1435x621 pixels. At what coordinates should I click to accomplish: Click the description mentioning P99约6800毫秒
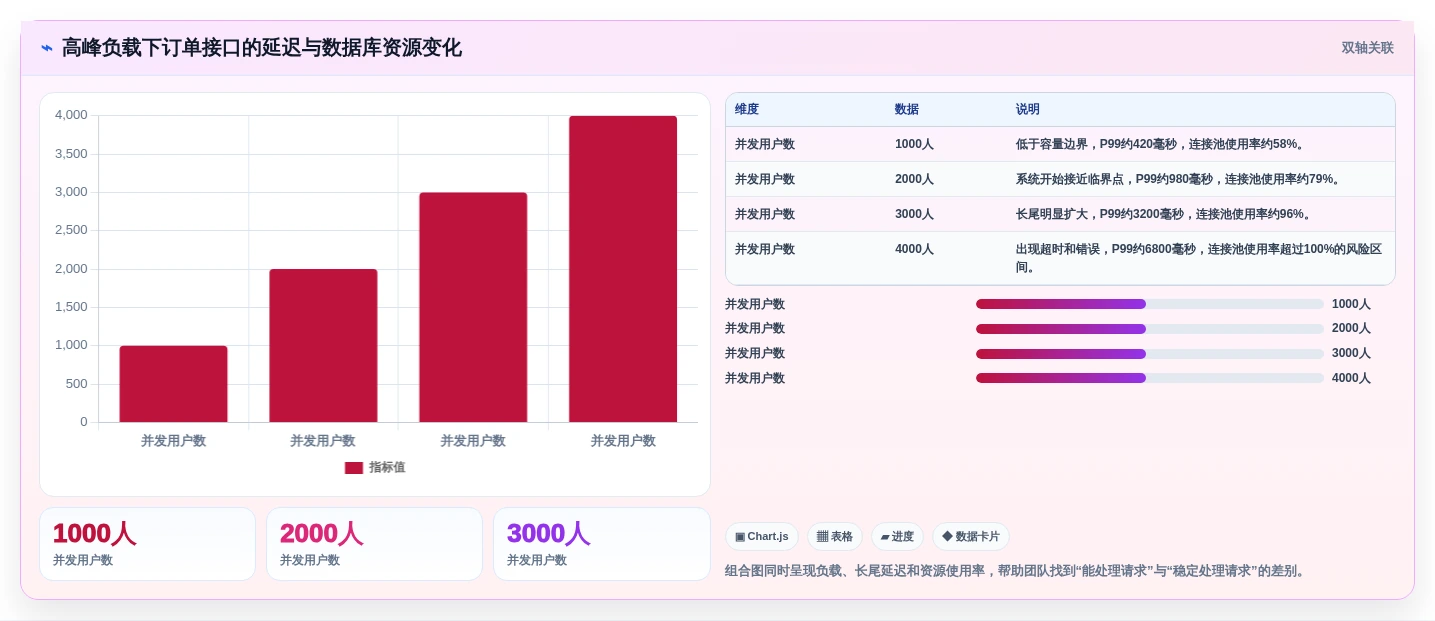pos(1199,258)
